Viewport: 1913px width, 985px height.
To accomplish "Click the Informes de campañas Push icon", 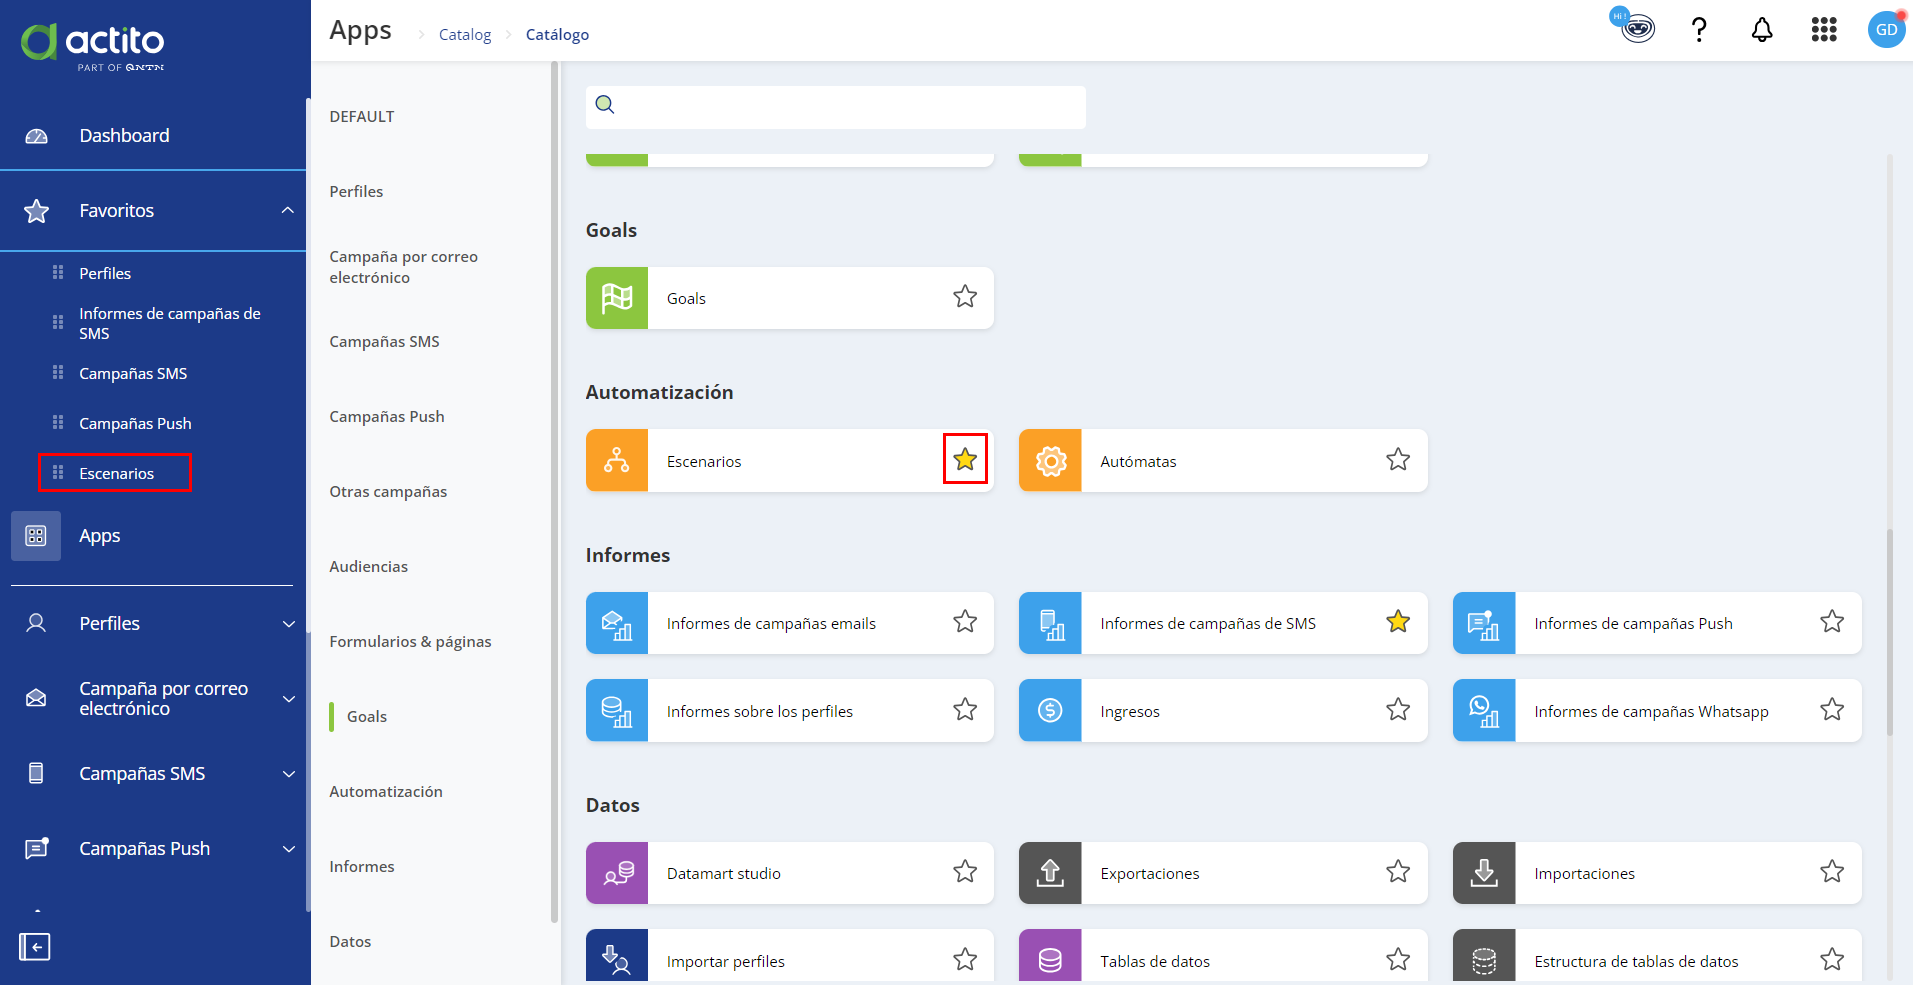I will [x=1484, y=623].
